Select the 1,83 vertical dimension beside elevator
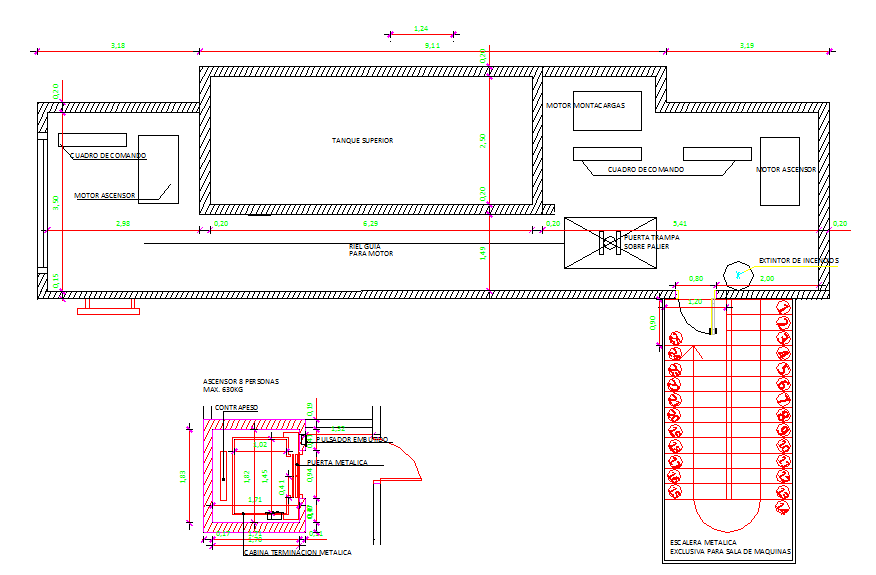 (x=183, y=476)
